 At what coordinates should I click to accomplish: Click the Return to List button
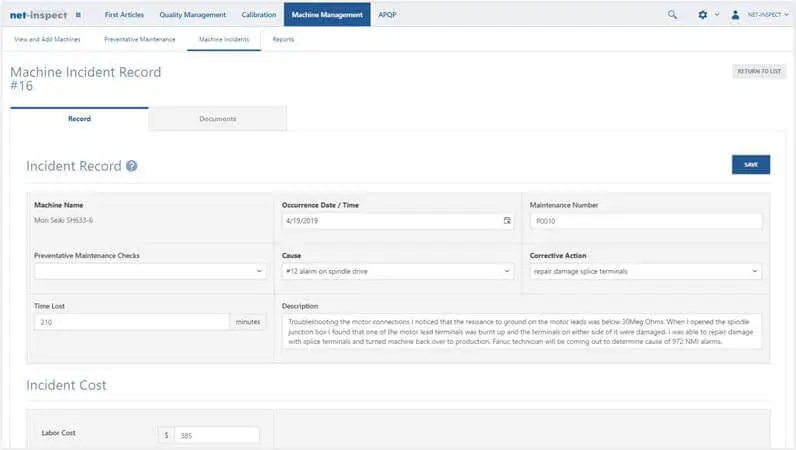[x=759, y=71]
